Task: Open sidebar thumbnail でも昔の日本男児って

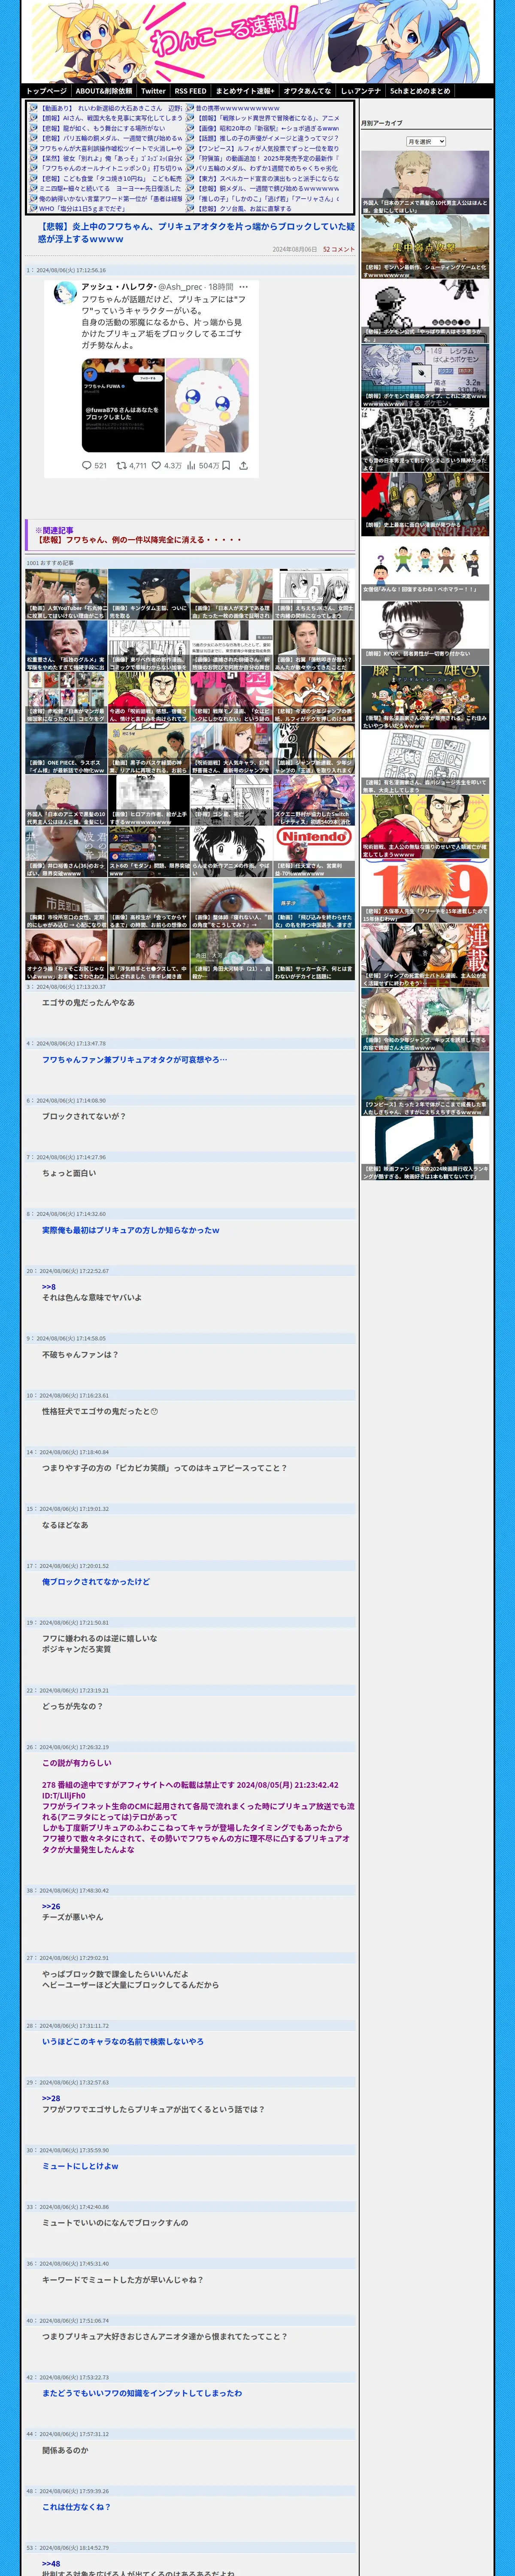Action: click(425, 440)
